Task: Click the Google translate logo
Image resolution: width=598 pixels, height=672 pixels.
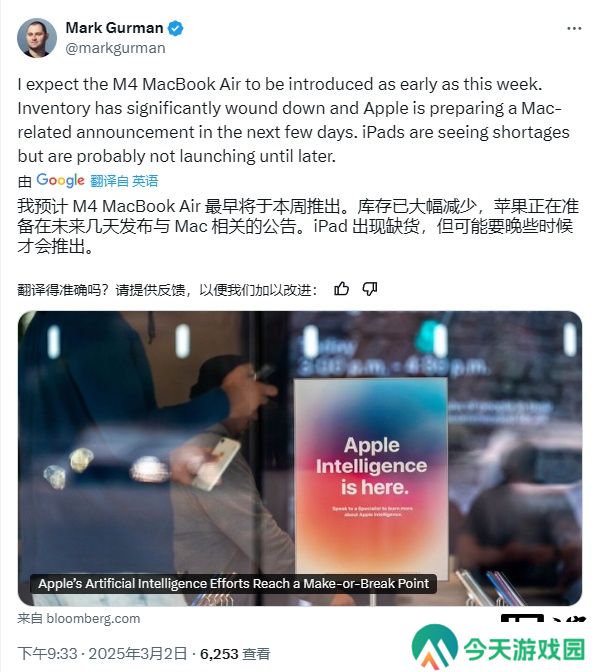Action: [60, 180]
